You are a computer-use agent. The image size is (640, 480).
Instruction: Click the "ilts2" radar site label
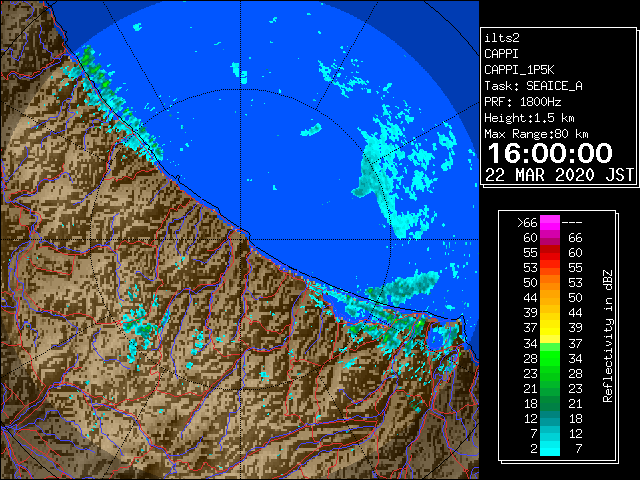pyautogui.click(x=502, y=38)
